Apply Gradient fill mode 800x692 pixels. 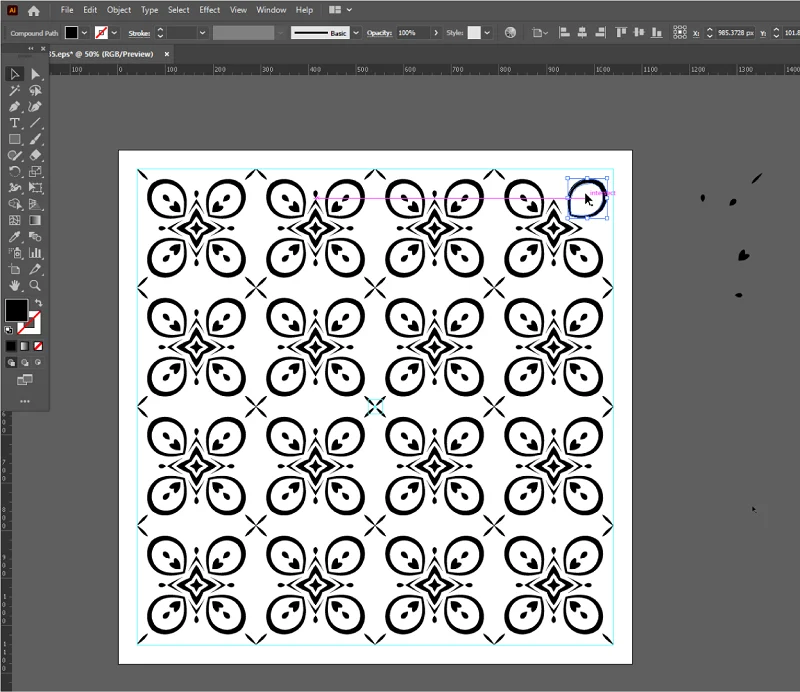click(x=24, y=346)
